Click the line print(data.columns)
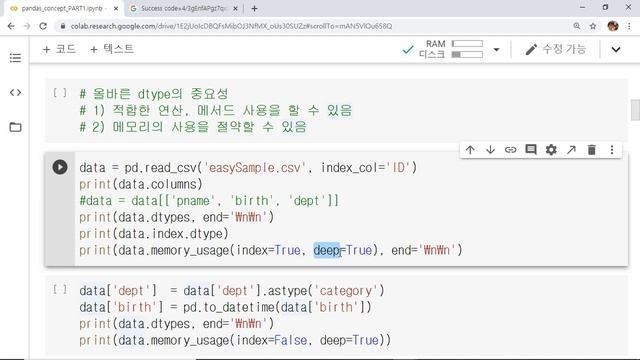640x360 pixels. (141, 184)
